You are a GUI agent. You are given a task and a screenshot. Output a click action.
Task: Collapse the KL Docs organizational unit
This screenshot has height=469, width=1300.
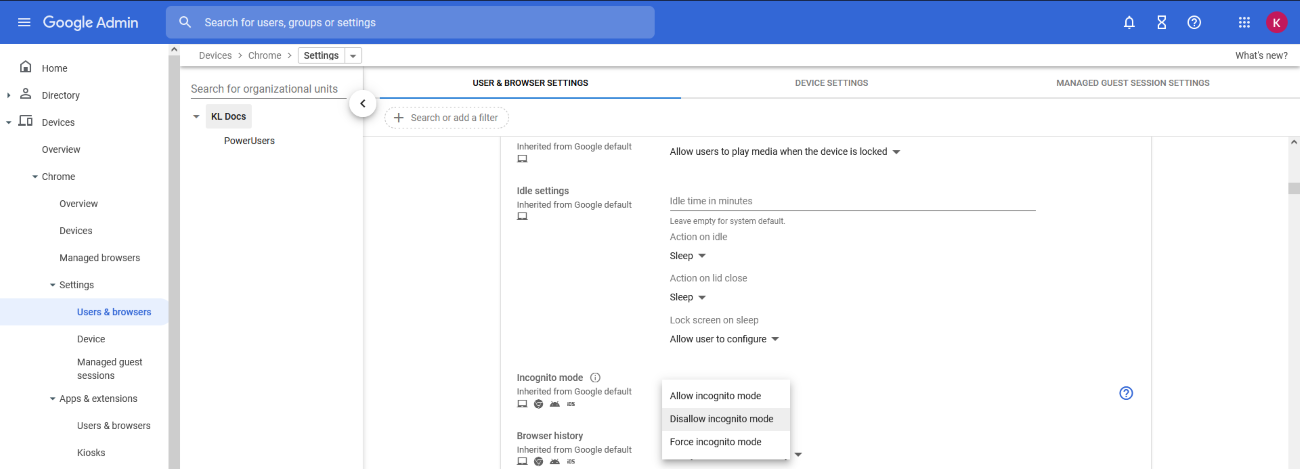click(197, 117)
